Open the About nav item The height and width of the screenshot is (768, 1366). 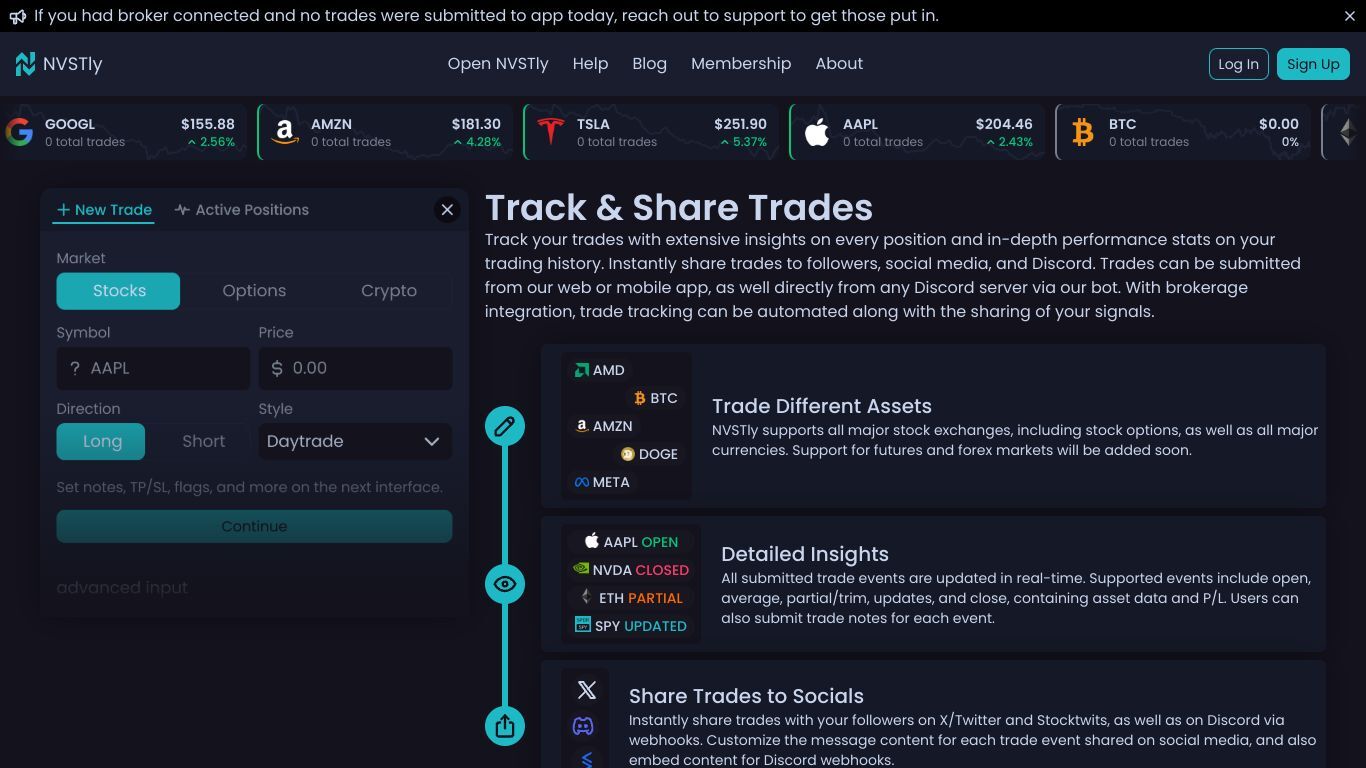tap(839, 64)
